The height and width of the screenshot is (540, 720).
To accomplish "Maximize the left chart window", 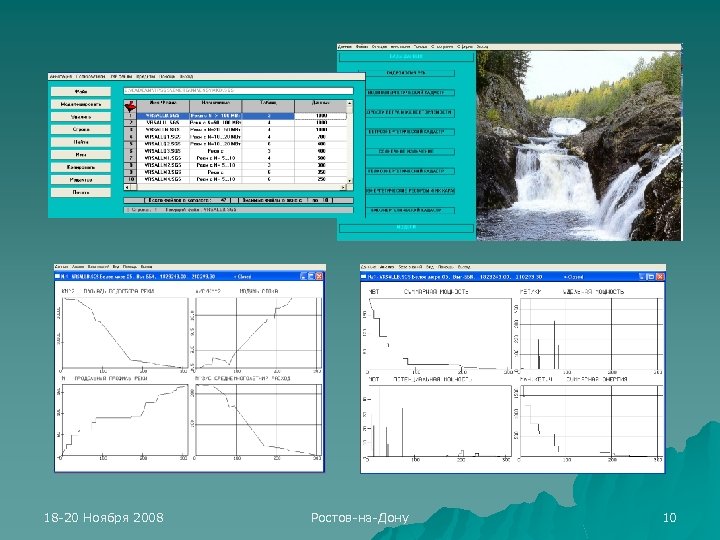I will click(311, 276).
